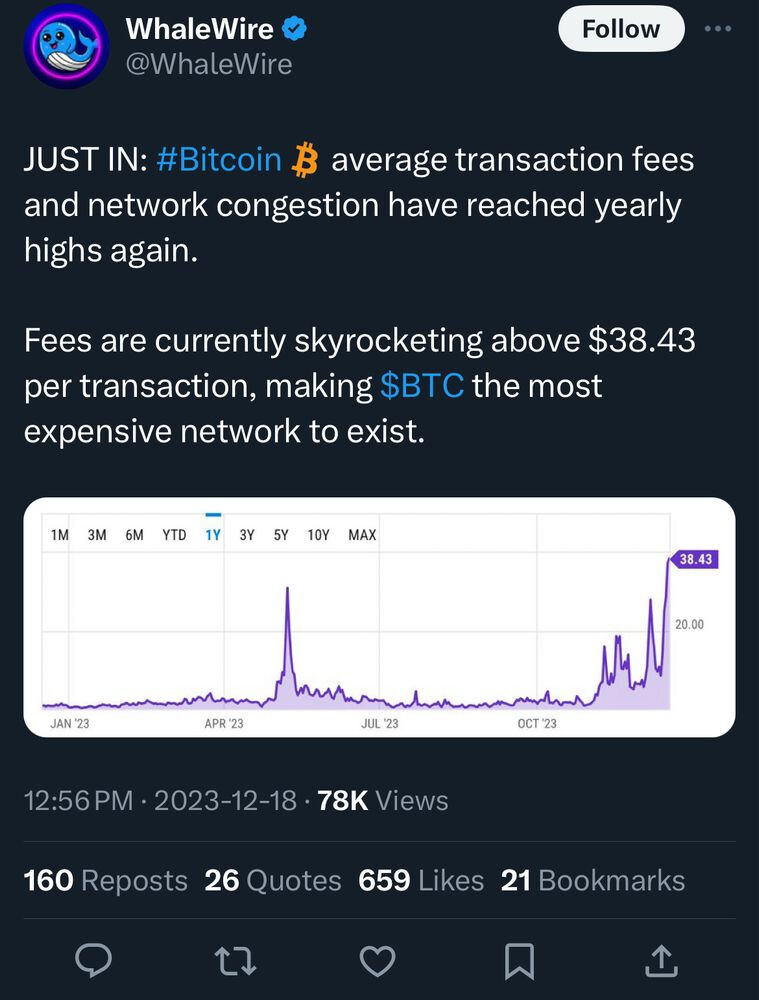Image resolution: width=759 pixels, height=1000 pixels.
Task: Select the 1M chart range tab
Action: click(59, 535)
